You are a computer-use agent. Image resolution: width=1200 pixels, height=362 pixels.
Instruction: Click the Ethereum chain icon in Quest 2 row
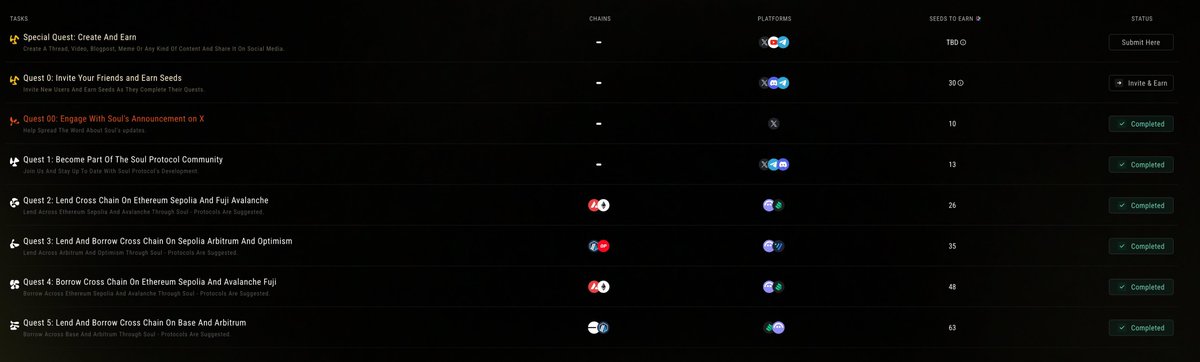coord(603,205)
